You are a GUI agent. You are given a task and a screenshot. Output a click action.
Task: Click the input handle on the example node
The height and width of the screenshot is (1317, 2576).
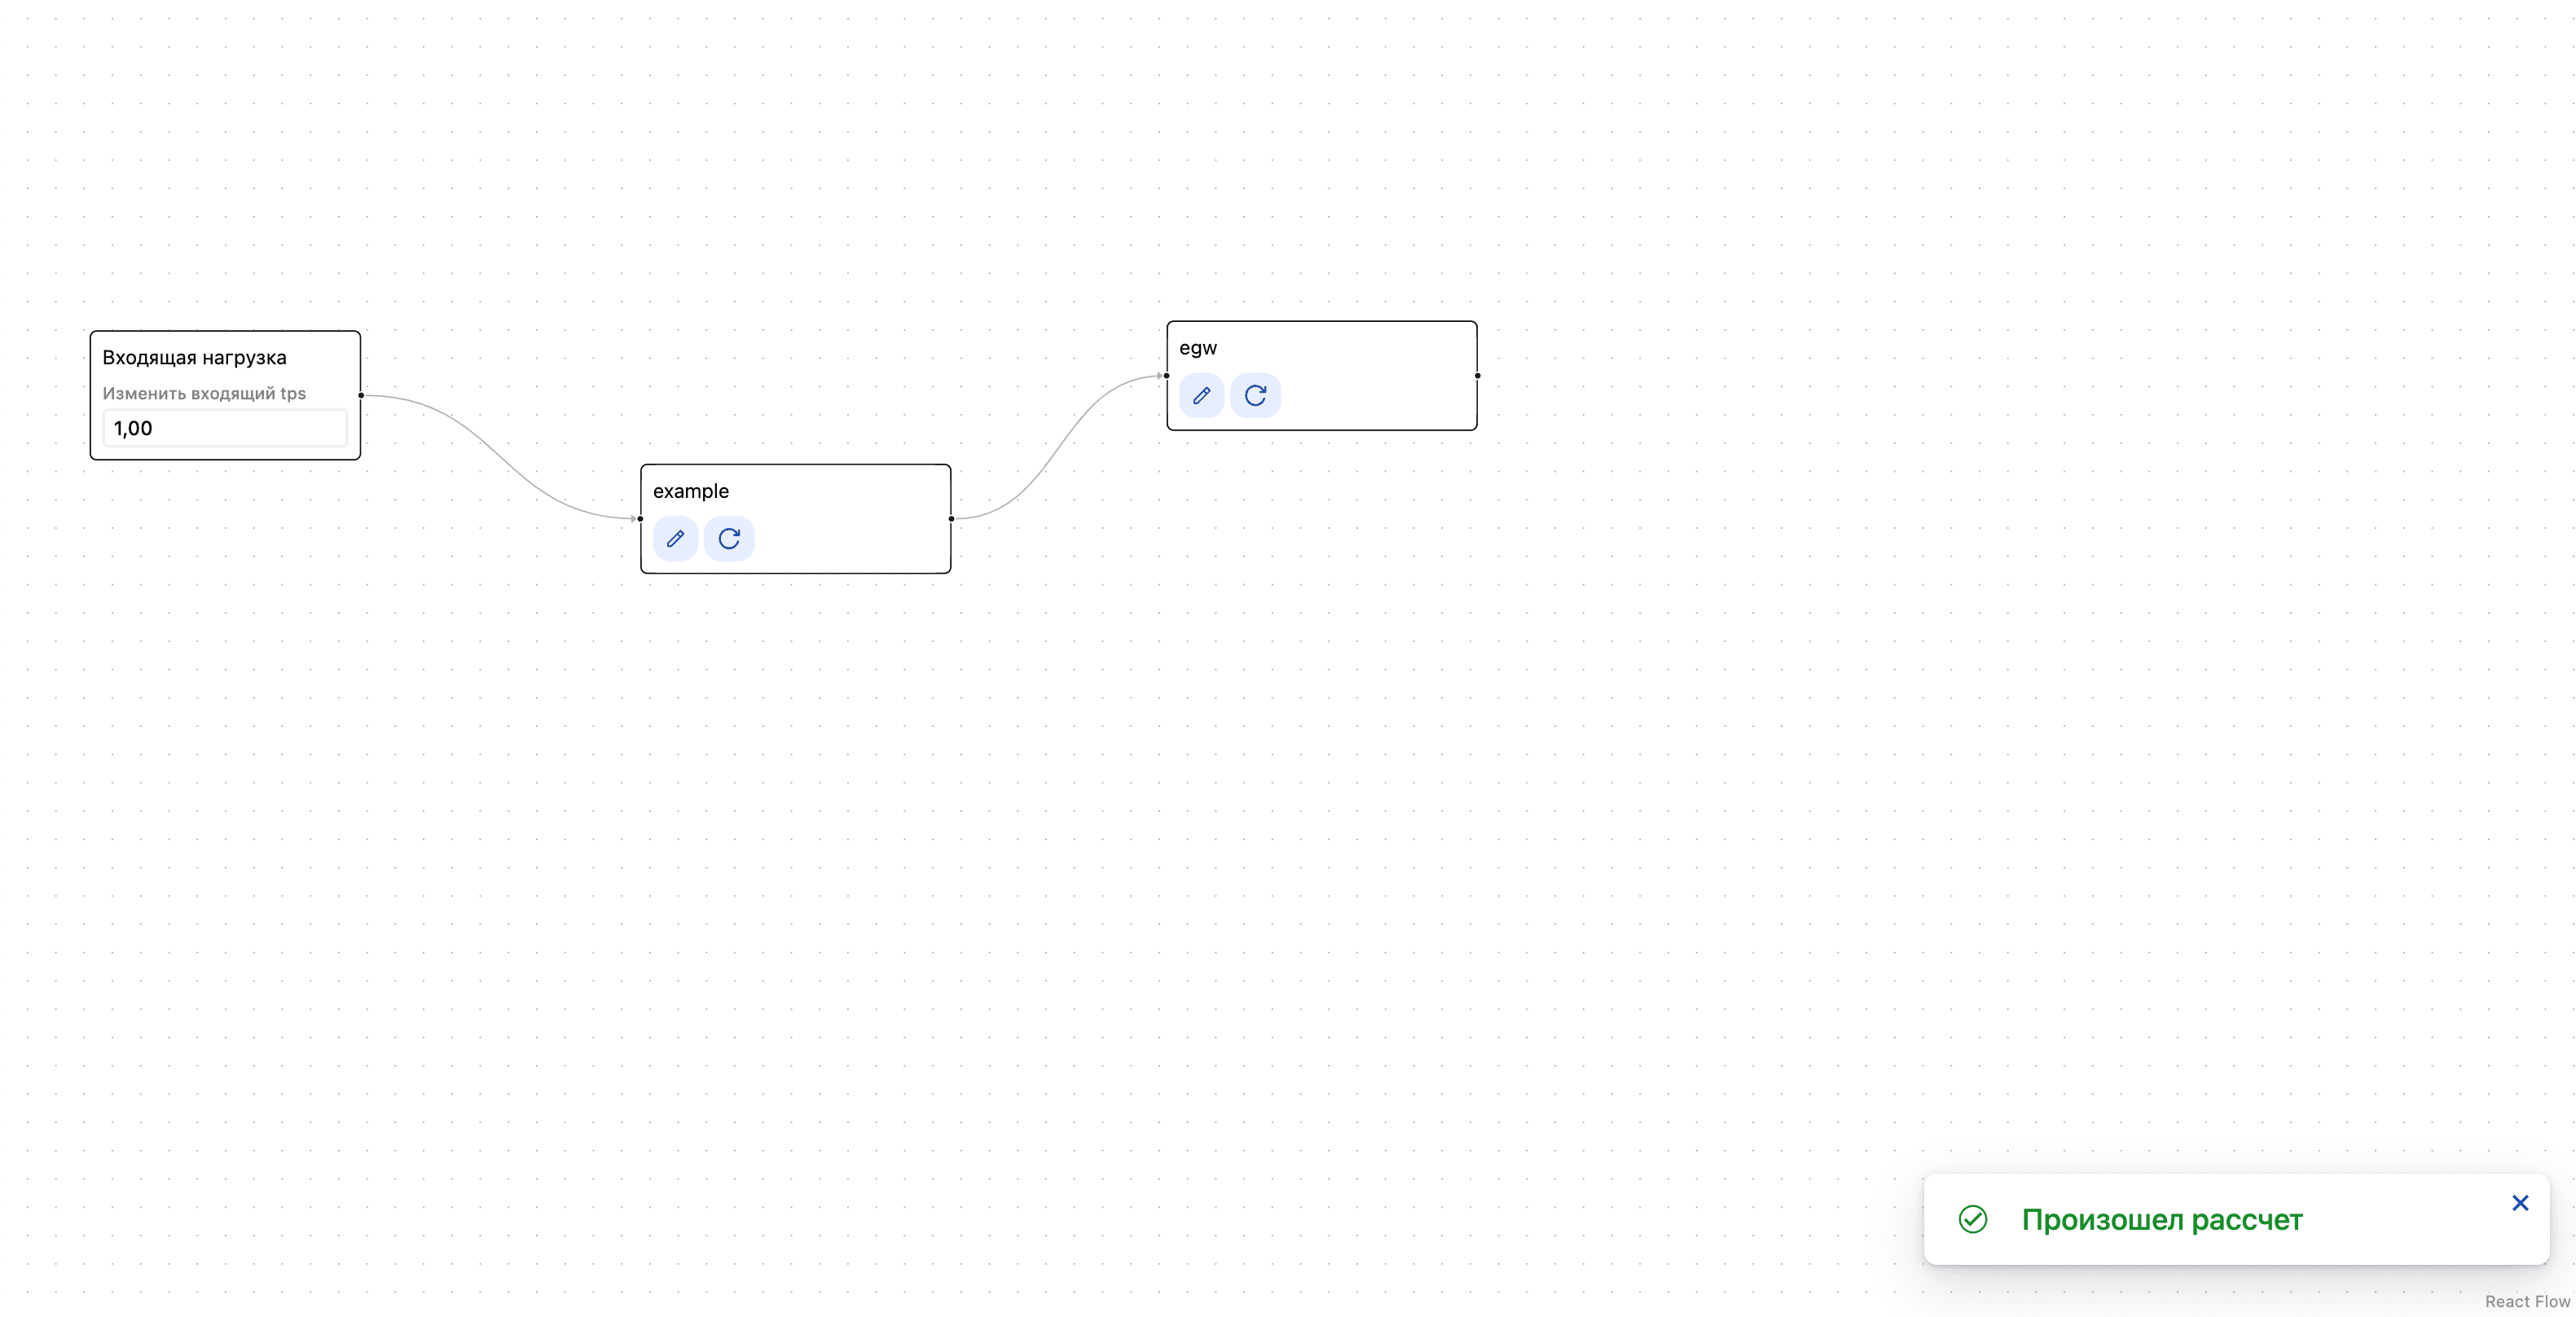[641, 518]
